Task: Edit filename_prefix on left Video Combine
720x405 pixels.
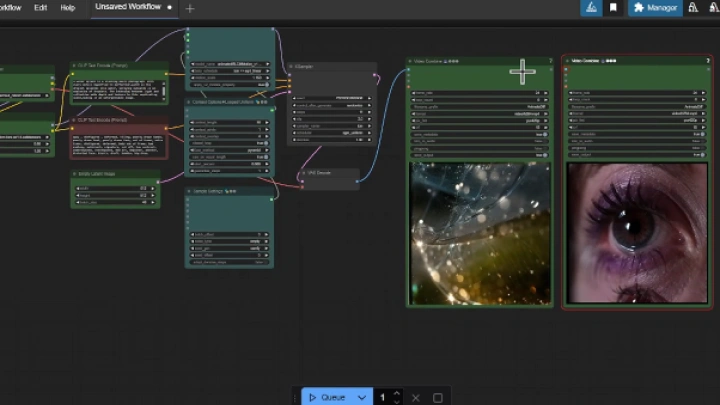Action: click(x=479, y=107)
